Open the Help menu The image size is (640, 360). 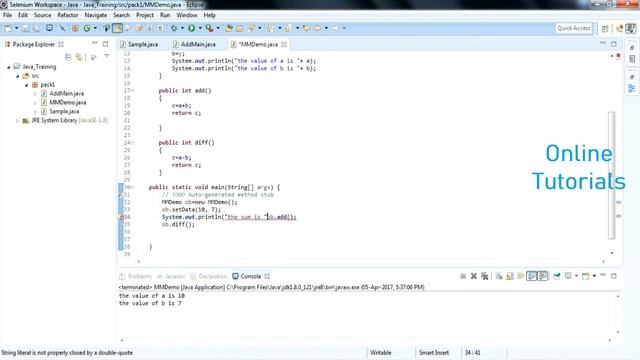coord(209,15)
